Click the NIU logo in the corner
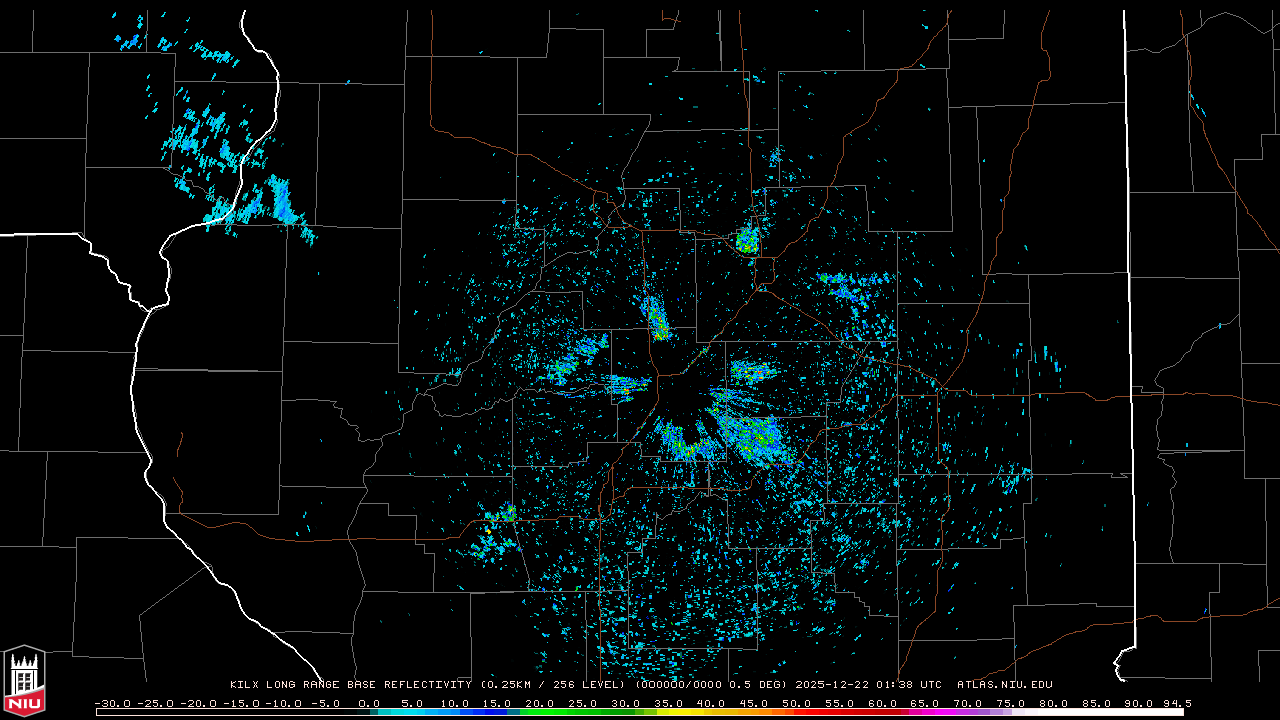Viewport: 1280px width, 720px height. click(x=24, y=680)
